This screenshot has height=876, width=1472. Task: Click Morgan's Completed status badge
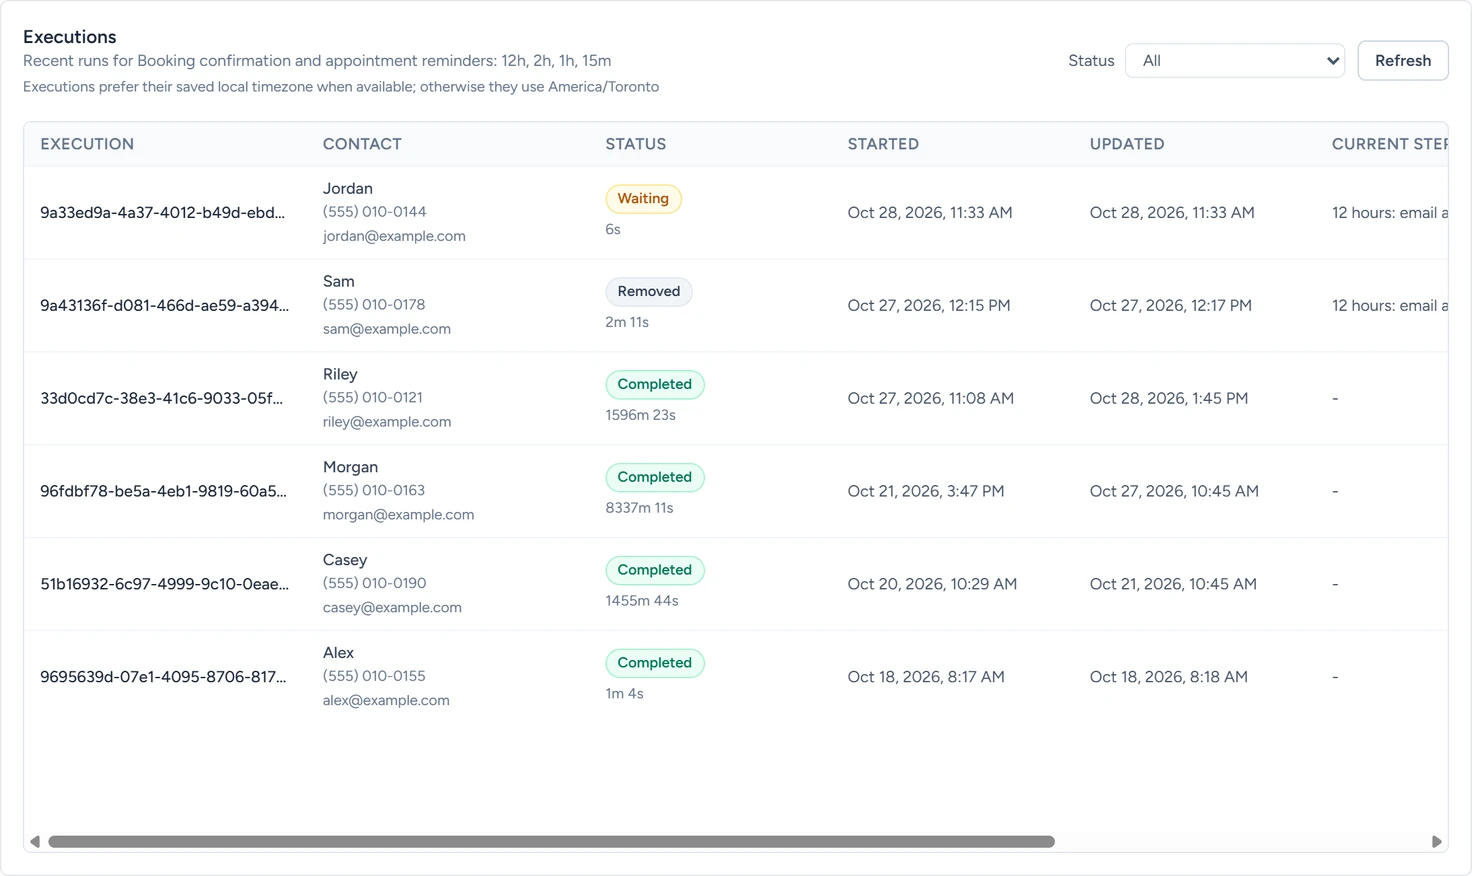coord(655,478)
